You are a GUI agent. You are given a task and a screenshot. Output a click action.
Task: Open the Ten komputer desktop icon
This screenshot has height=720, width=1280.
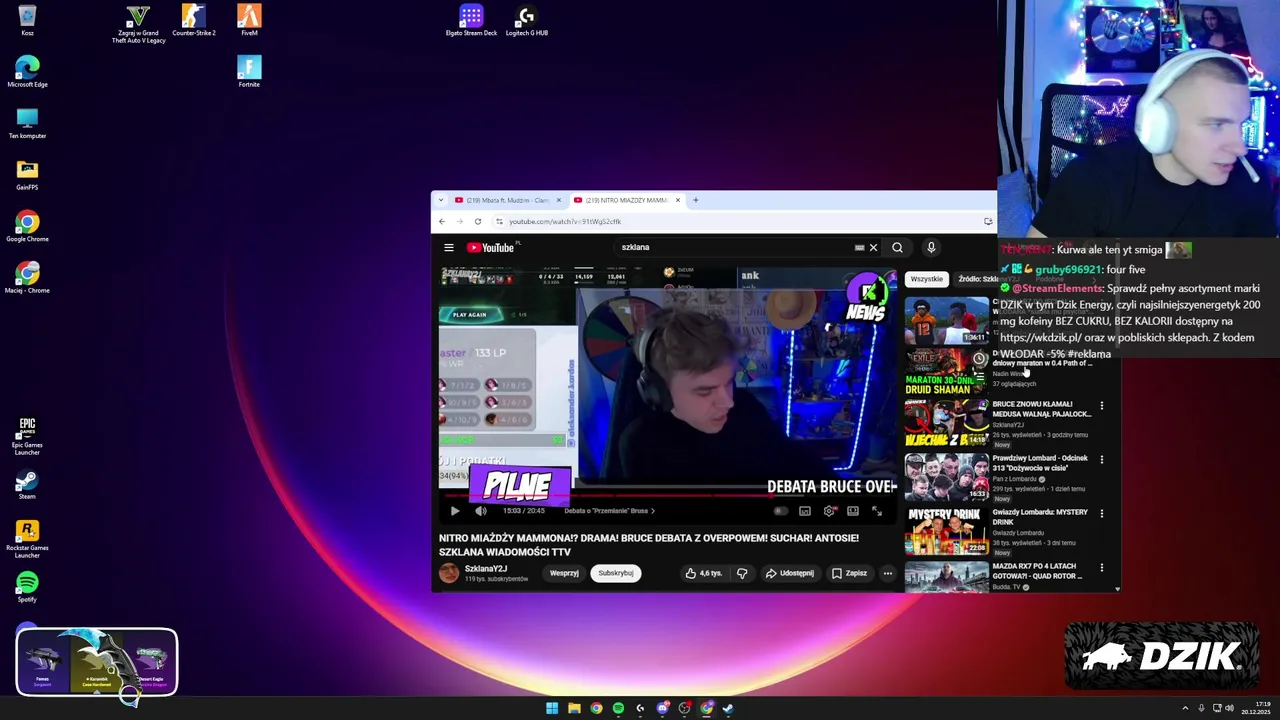pyautogui.click(x=27, y=123)
